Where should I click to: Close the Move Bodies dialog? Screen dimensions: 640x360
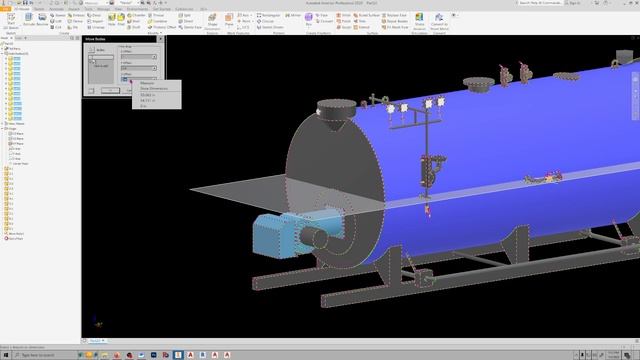pos(160,39)
